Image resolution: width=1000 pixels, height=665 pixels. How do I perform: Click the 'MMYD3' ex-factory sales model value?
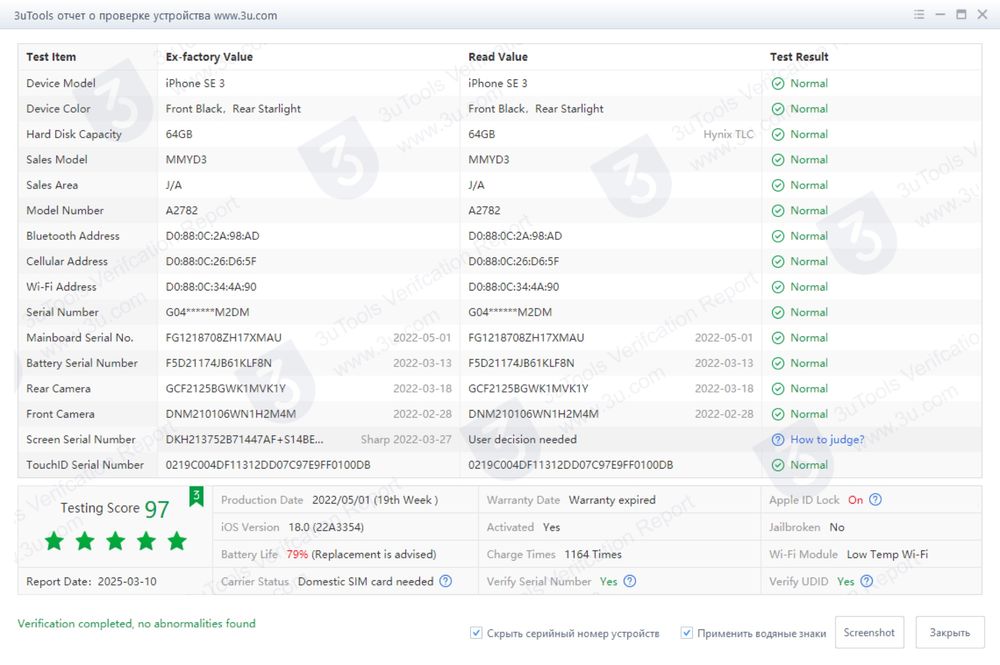point(186,159)
